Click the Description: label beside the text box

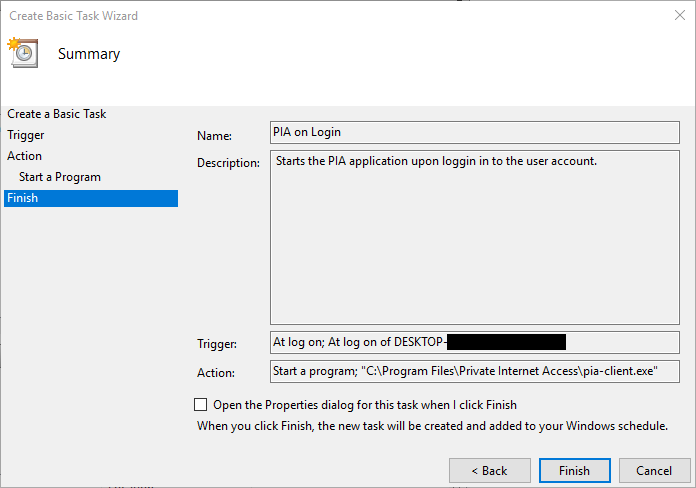(x=229, y=162)
